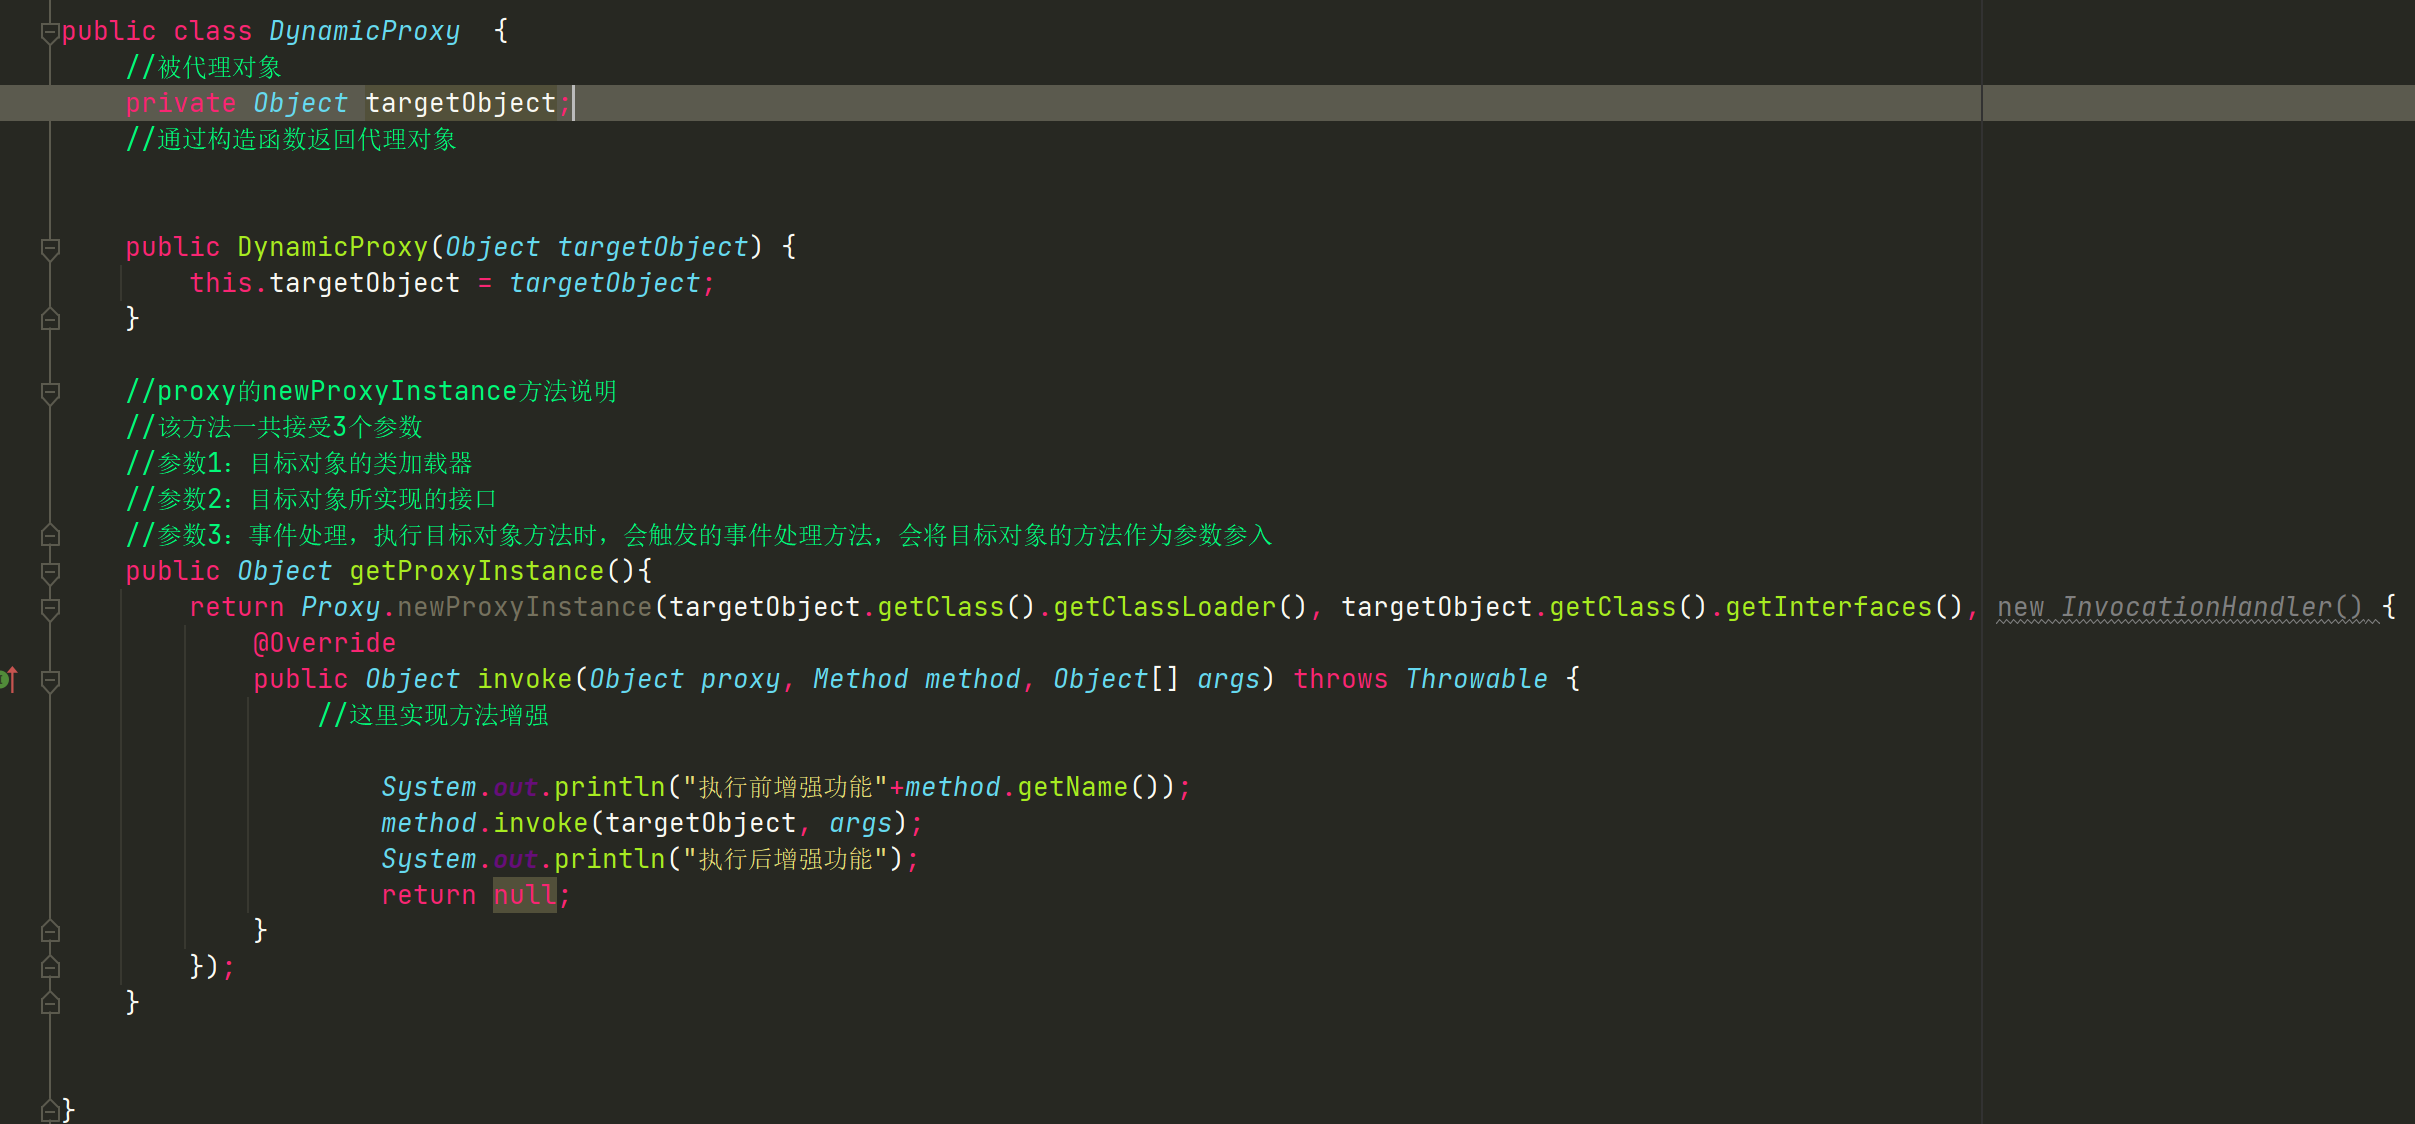Click fold end marker beside invoke closing brace
Screen dimensions: 2415x1124
(50, 932)
